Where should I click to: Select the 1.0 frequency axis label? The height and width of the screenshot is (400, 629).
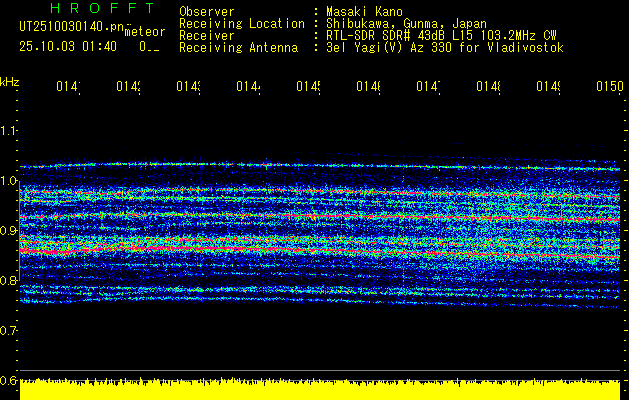[x=9, y=181]
